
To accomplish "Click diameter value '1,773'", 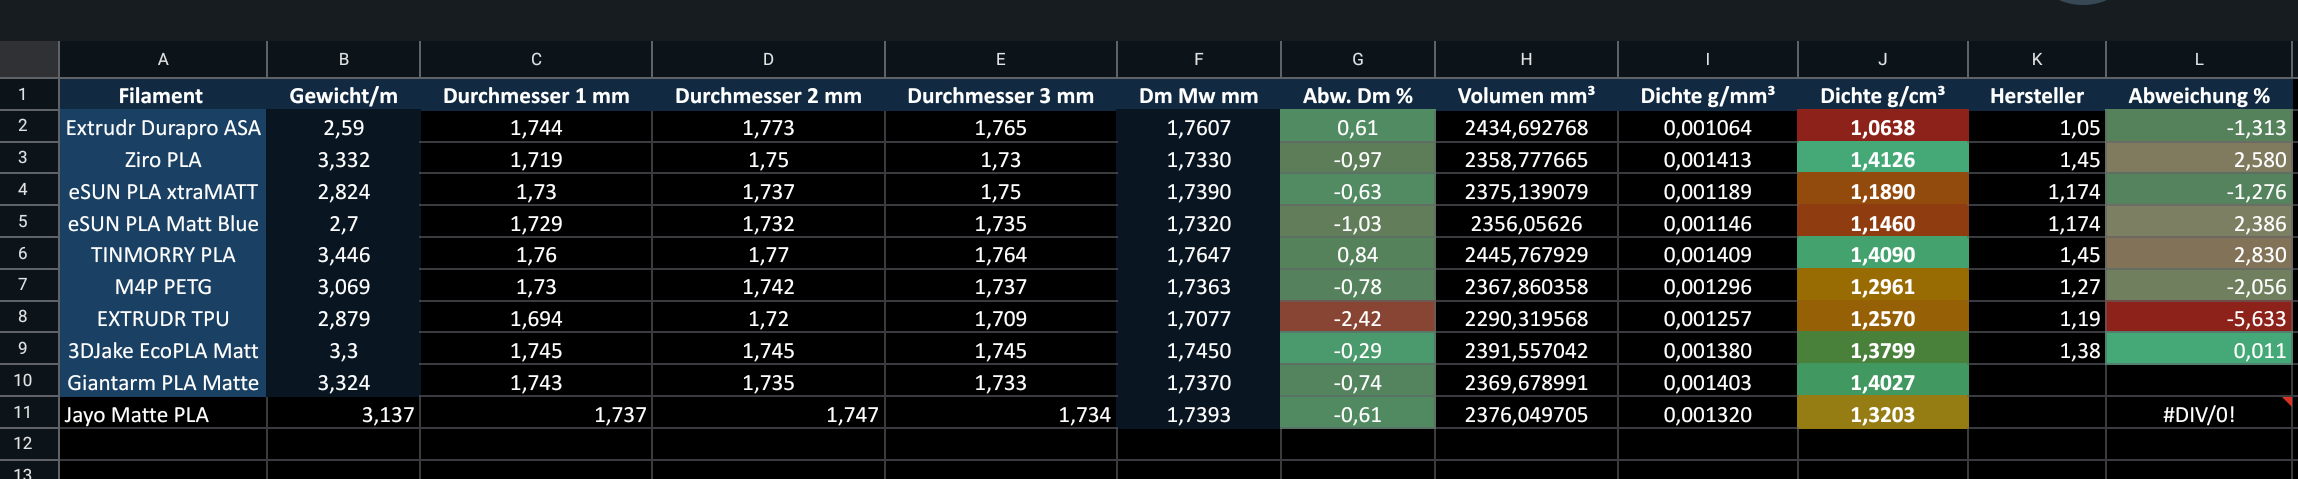I will tap(768, 127).
